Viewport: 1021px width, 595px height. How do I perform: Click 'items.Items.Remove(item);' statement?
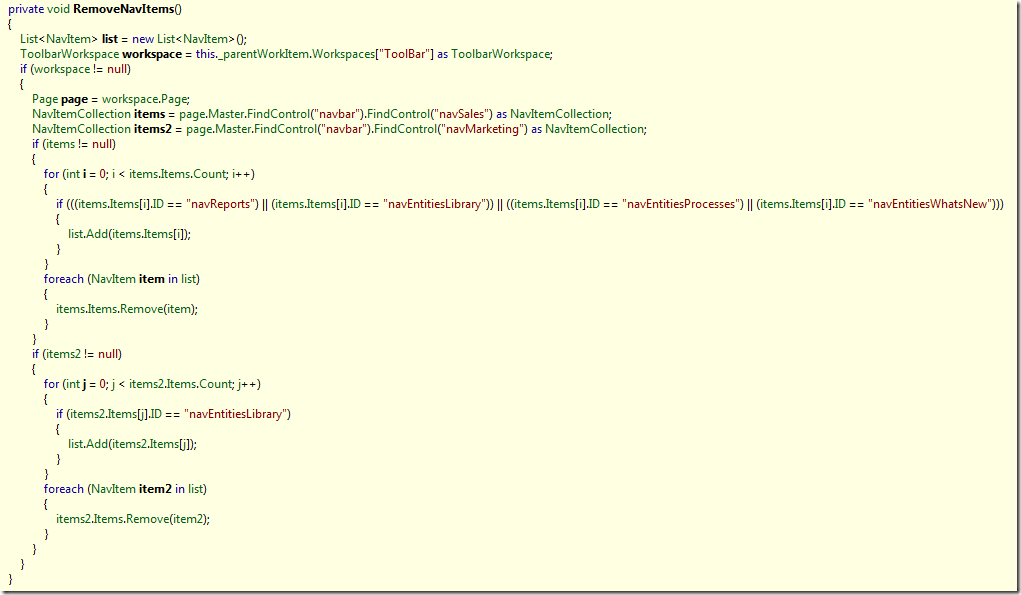127,309
